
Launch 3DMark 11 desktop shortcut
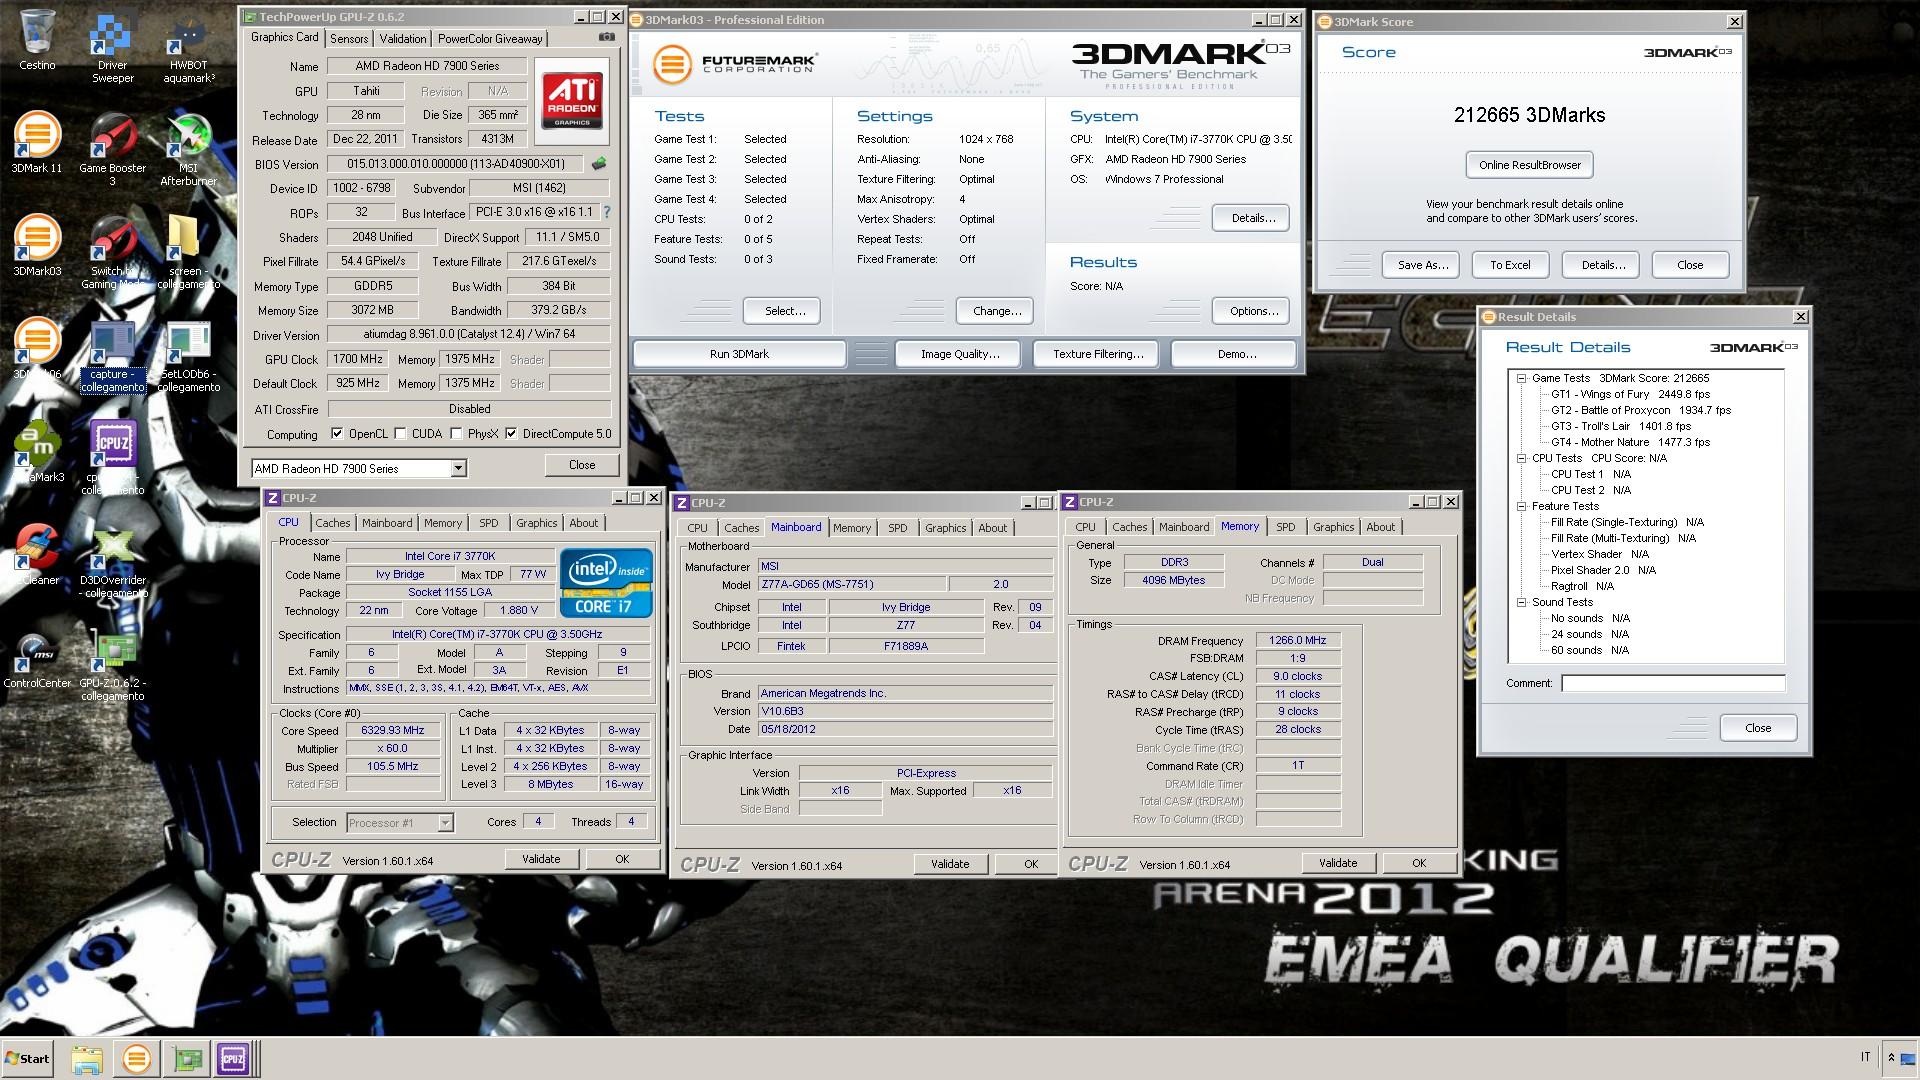(x=37, y=142)
